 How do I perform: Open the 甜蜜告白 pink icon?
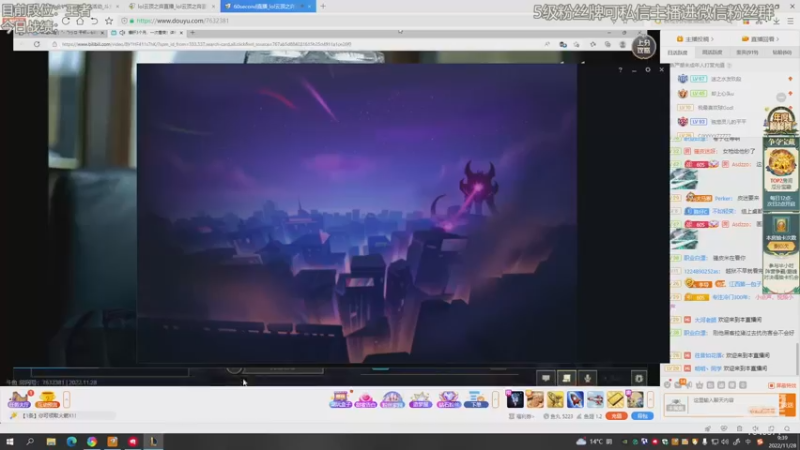coord(366,399)
